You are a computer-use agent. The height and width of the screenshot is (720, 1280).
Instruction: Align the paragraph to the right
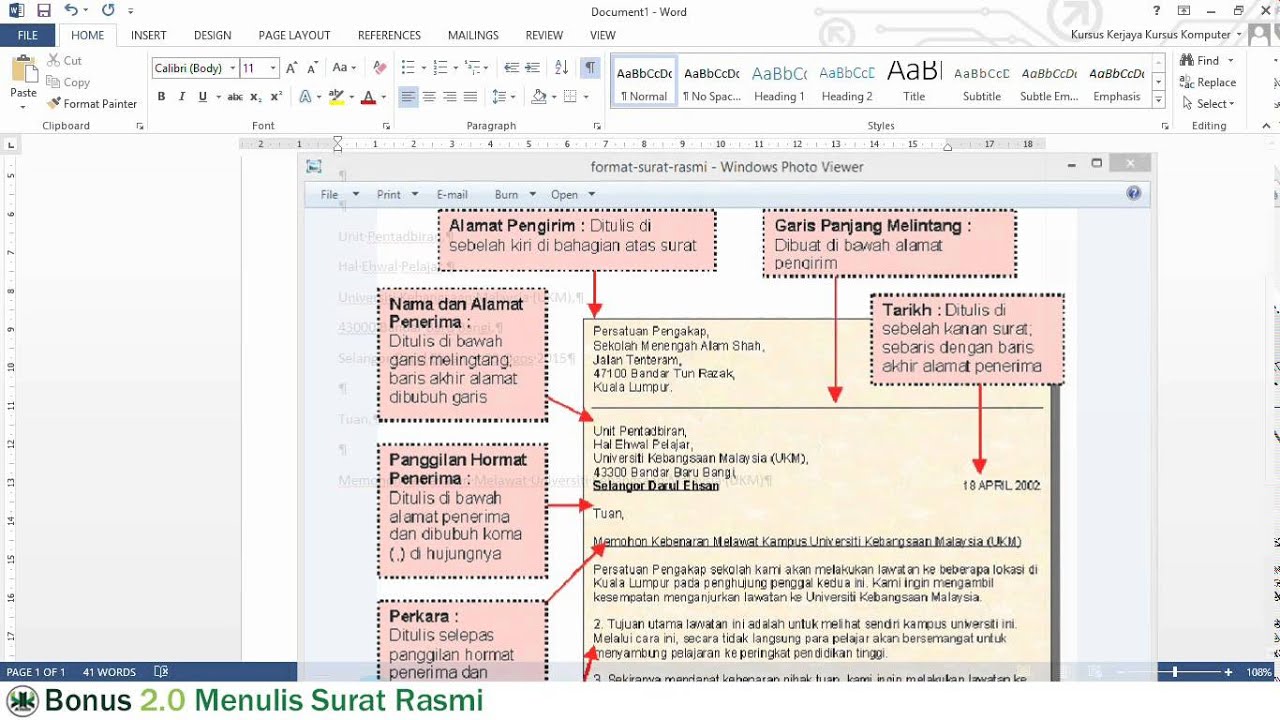coord(450,97)
